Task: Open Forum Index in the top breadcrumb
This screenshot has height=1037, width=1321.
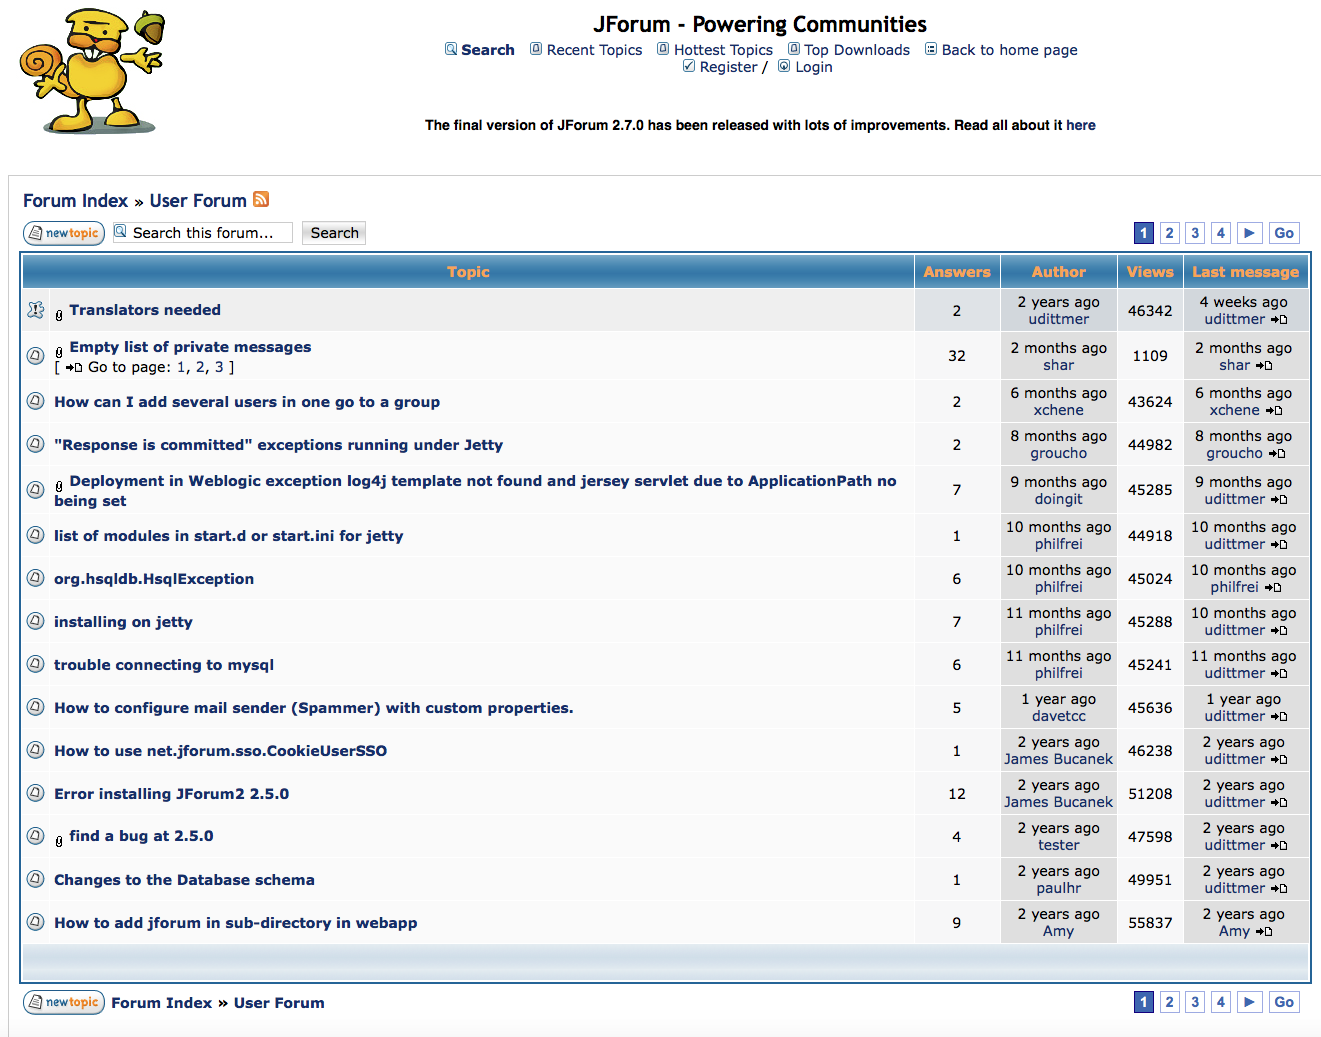Action: [x=76, y=201]
